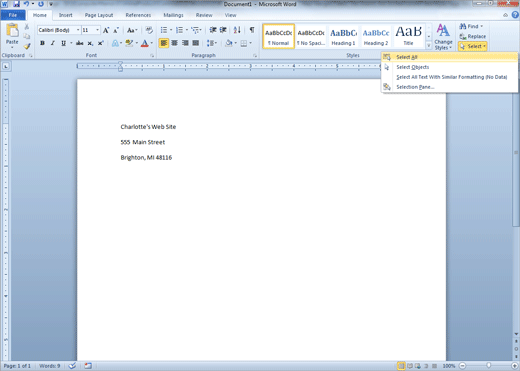Select Center alignment
520x371 pixels.
pos(174,43)
